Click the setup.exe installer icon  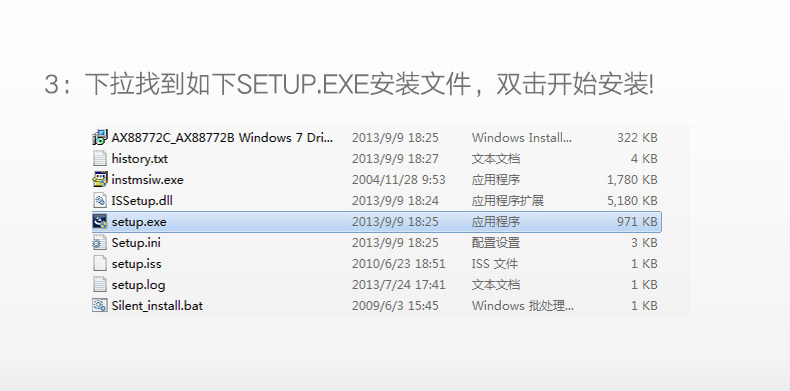[x=100, y=222]
